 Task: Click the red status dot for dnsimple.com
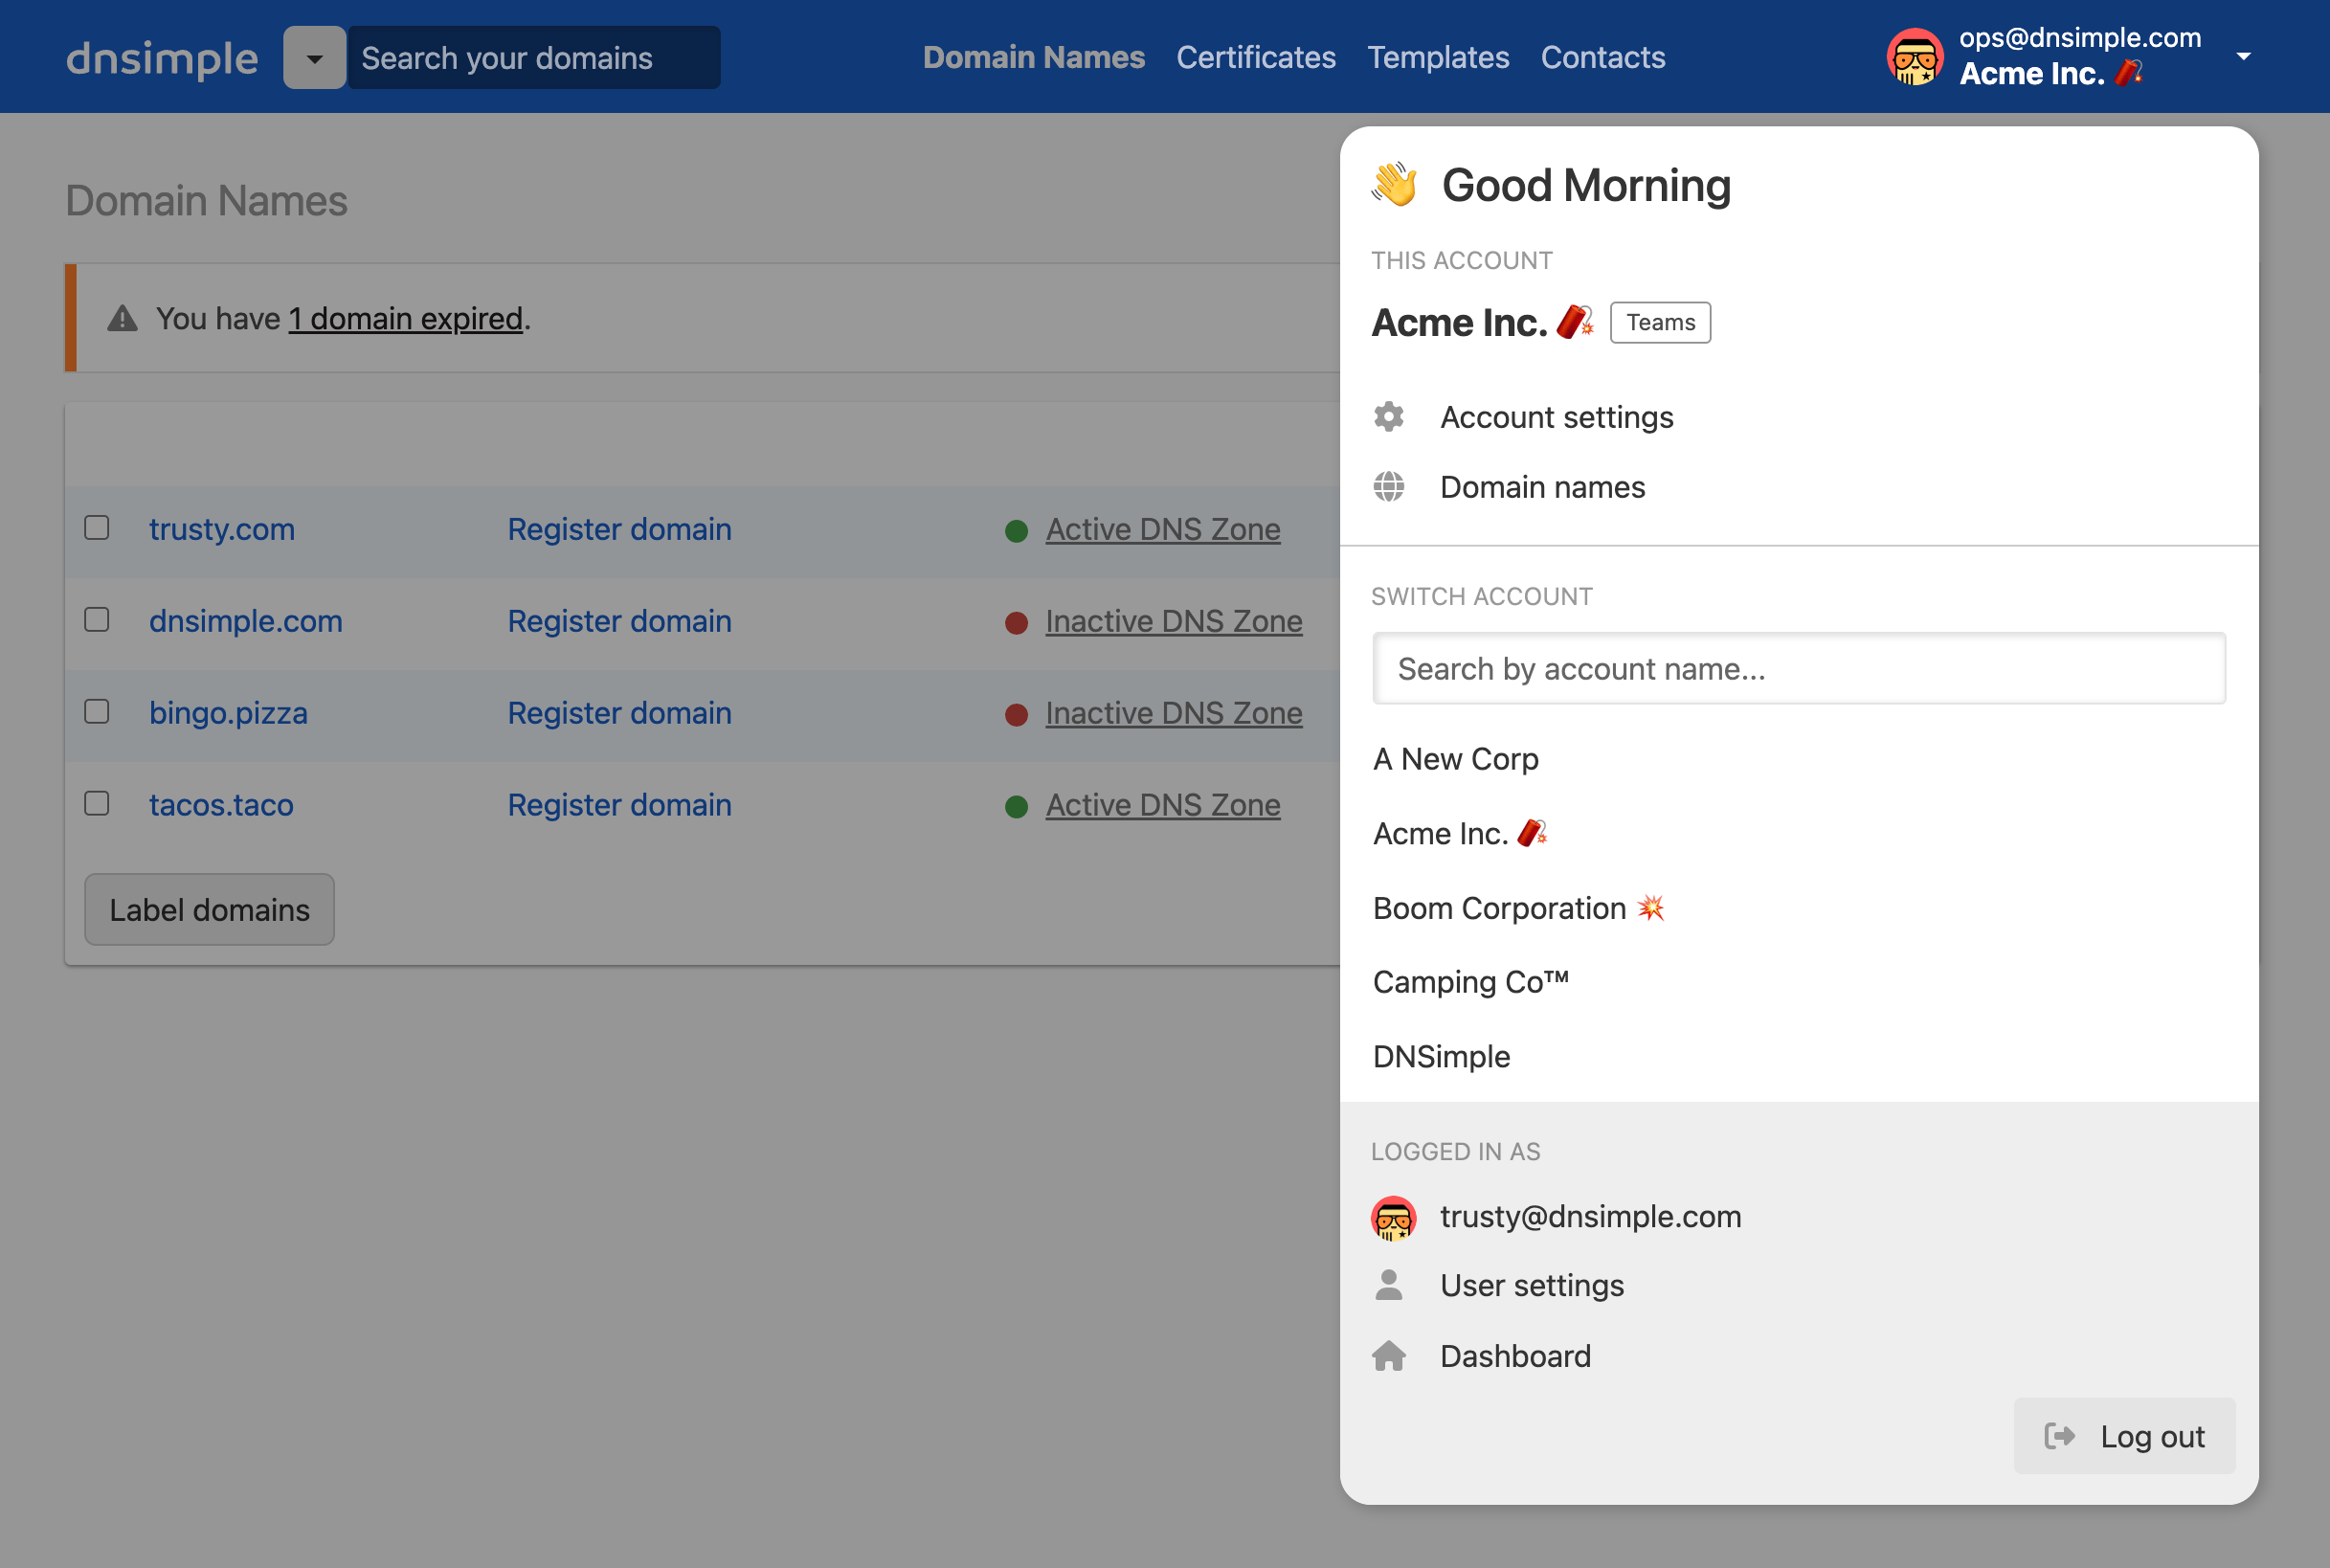(x=1016, y=622)
